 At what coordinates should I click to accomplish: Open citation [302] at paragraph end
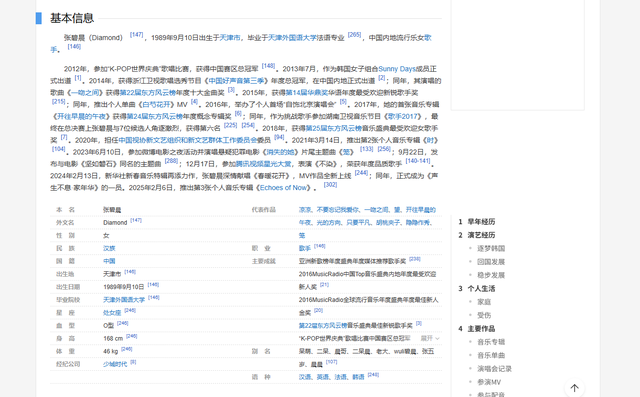[330, 184]
